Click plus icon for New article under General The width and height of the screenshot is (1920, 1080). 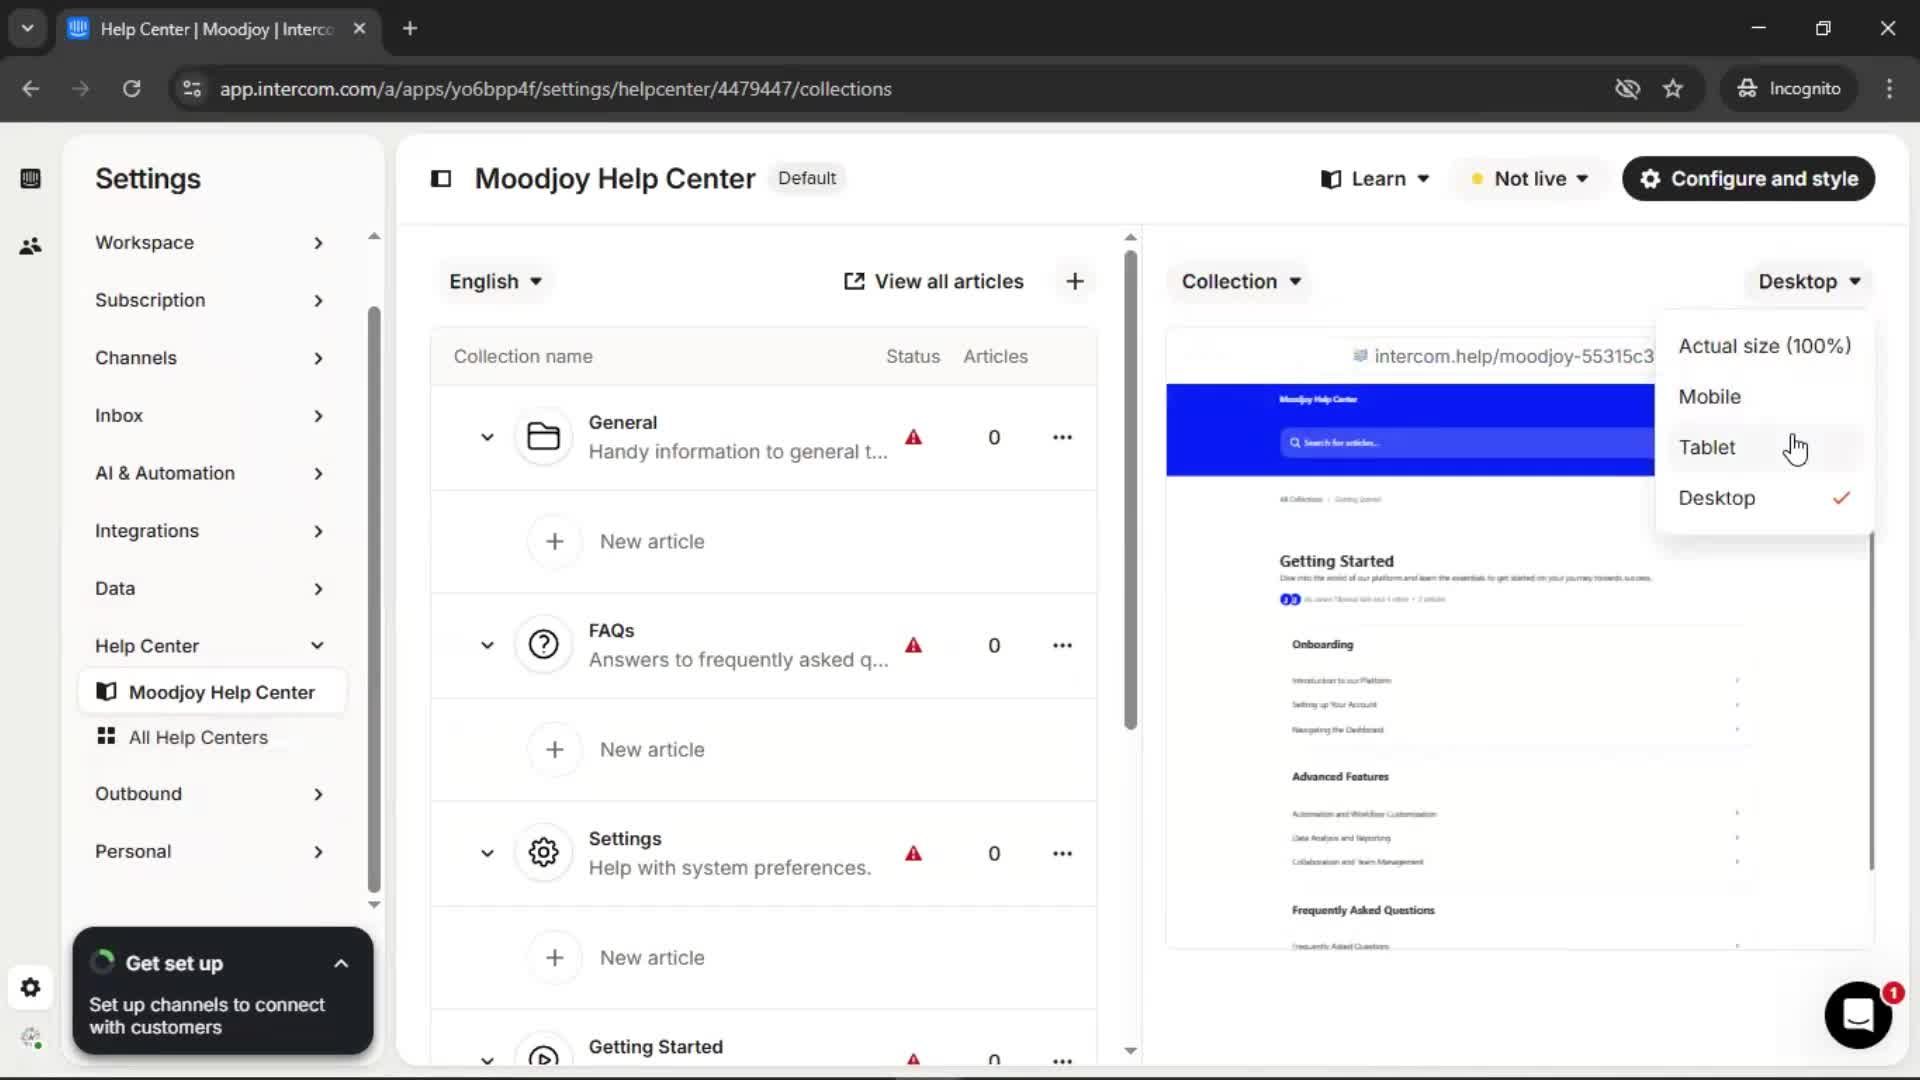pos(555,541)
